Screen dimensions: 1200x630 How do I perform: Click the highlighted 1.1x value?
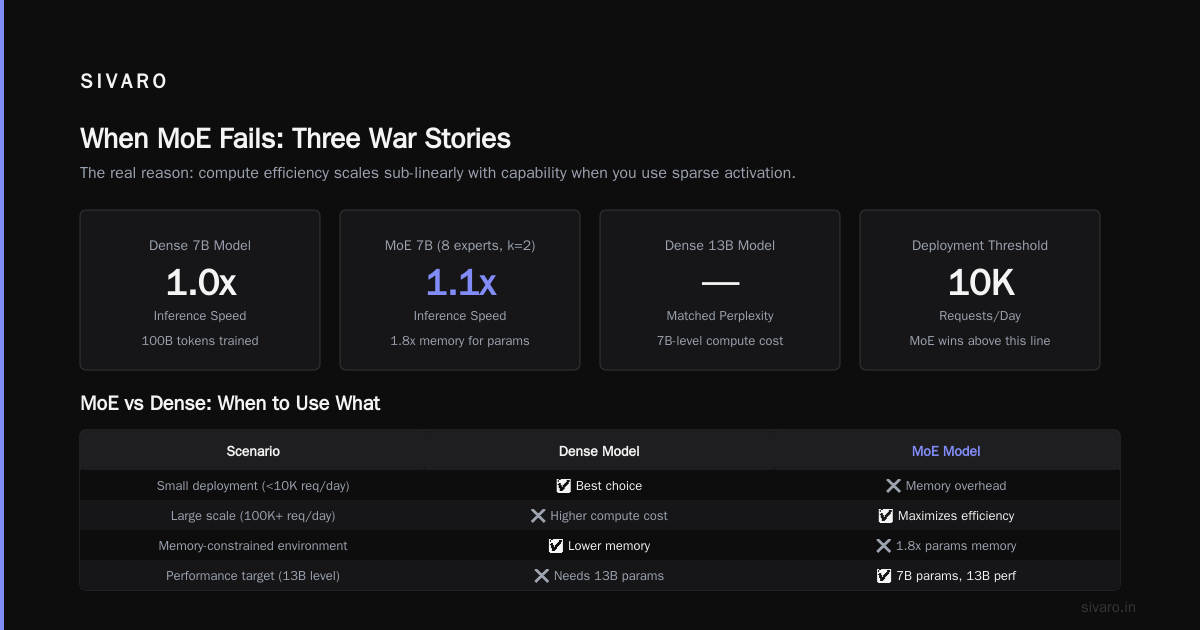pos(460,283)
